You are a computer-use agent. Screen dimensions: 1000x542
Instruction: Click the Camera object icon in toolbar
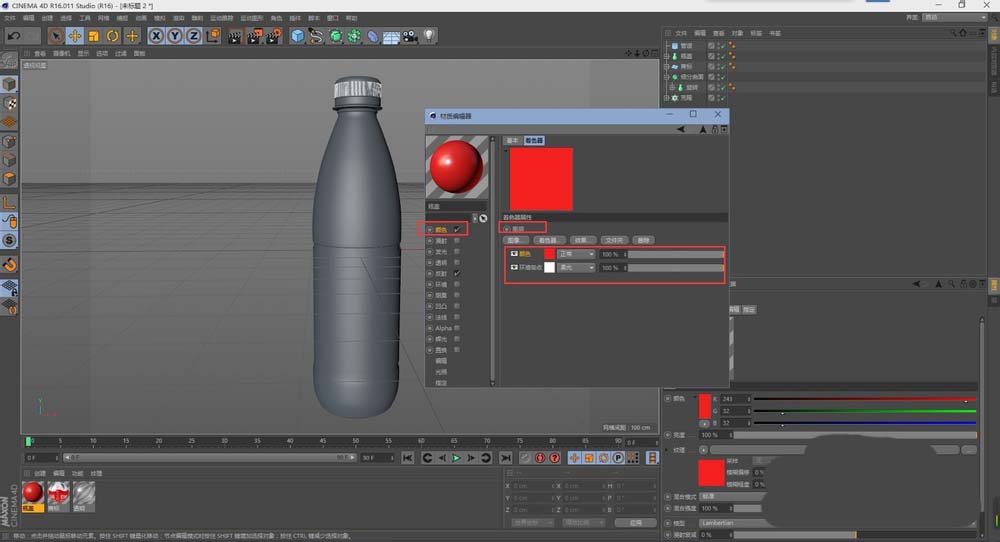[409, 36]
